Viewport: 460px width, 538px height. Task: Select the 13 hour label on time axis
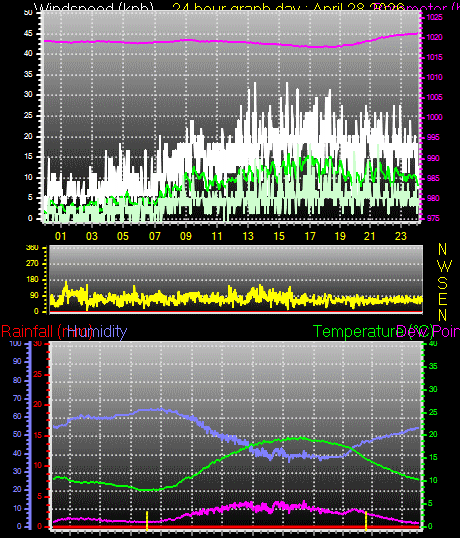point(248,236)
